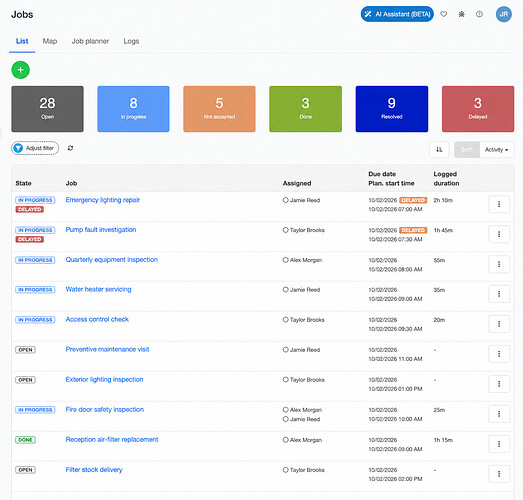Select Jamie Reed circle on Preventive maintenance visit
The height and width of the screenshot is (500, 523).
(x=286, y=350)
